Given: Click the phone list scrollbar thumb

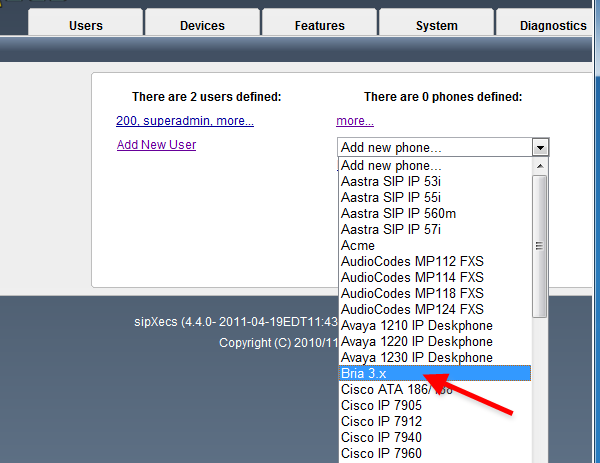Looking at the screenshot, I should pos(540,246).
